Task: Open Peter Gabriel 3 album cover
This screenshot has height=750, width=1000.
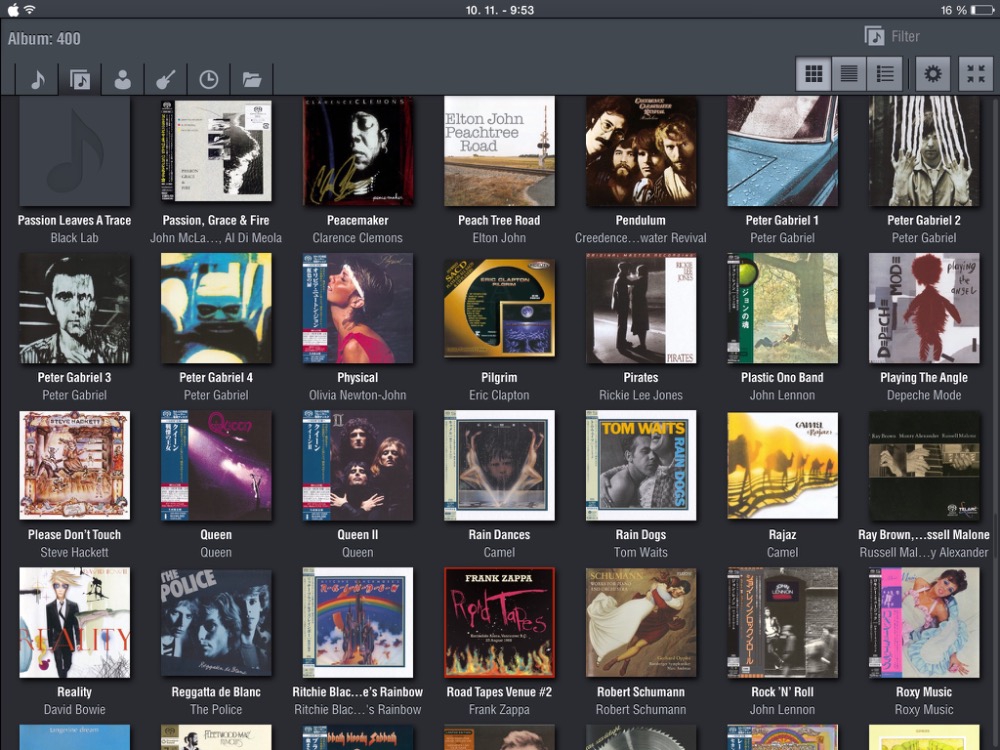Action: pyautogui.click(x=75, y=308)
